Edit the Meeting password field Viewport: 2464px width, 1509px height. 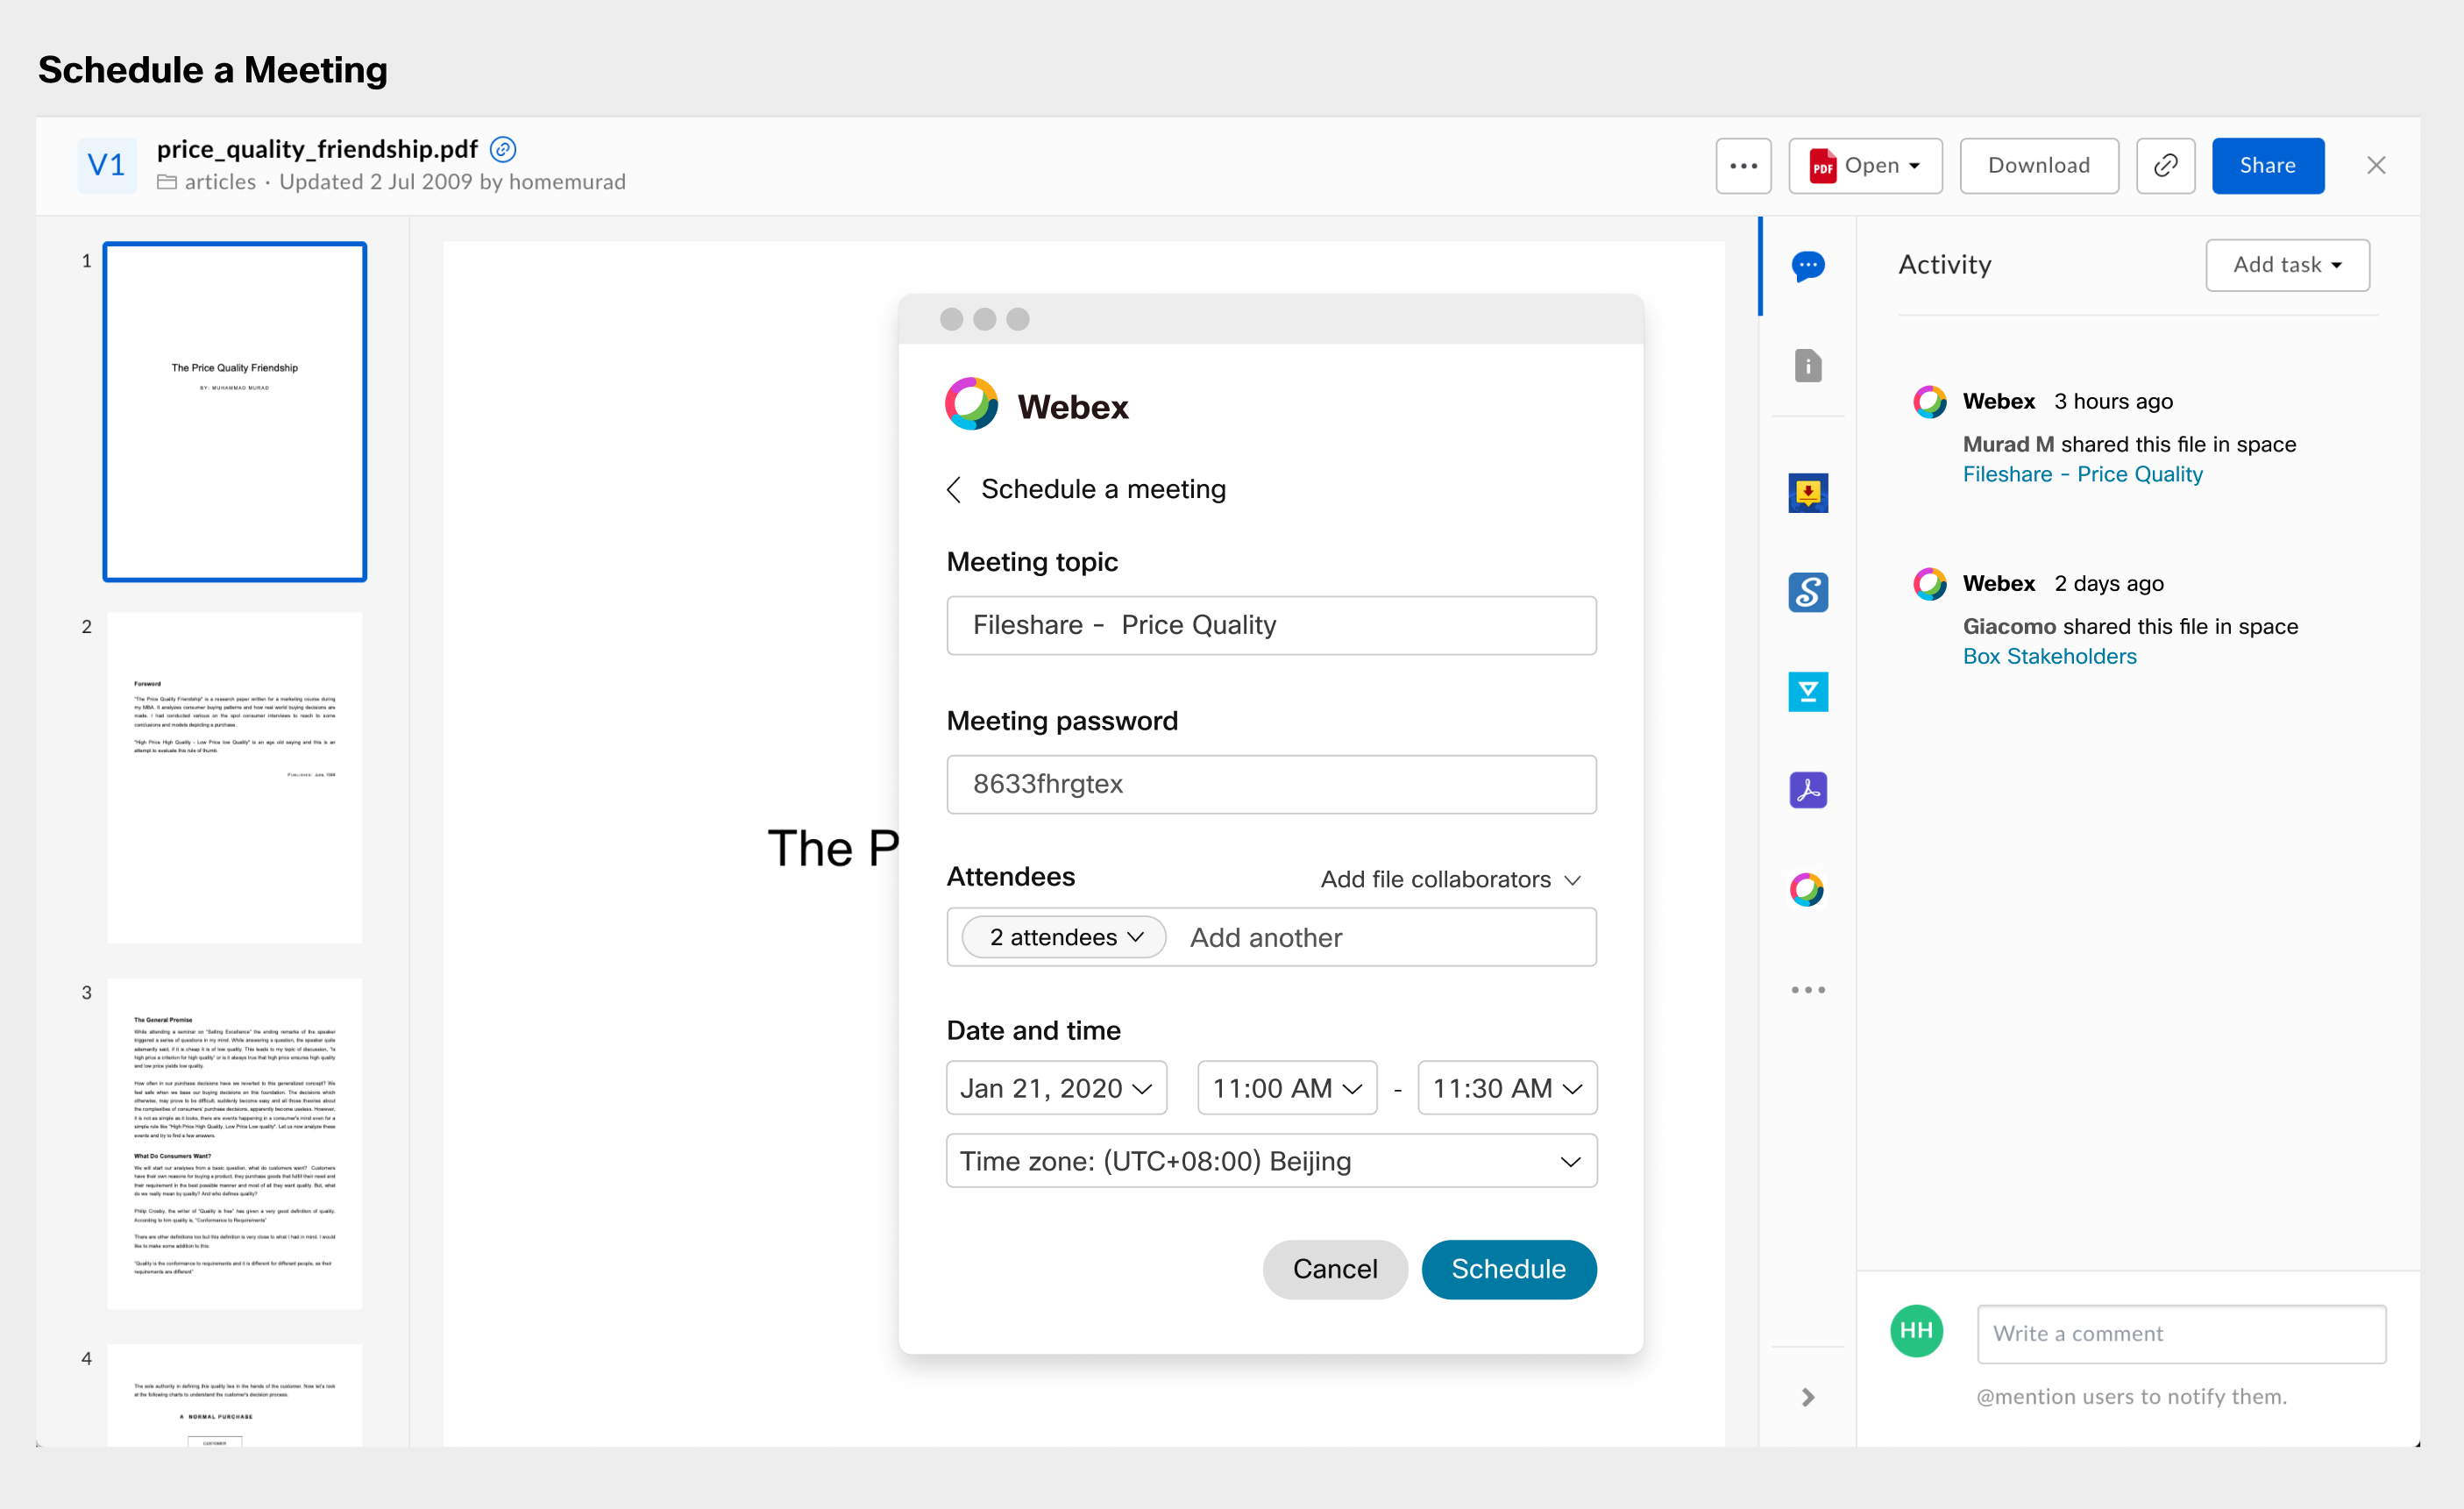(1272, 784)
